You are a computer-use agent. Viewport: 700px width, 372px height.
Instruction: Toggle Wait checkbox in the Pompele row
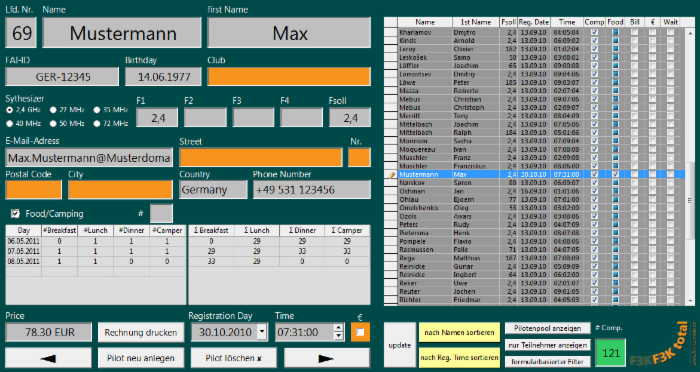coord(670,241)
